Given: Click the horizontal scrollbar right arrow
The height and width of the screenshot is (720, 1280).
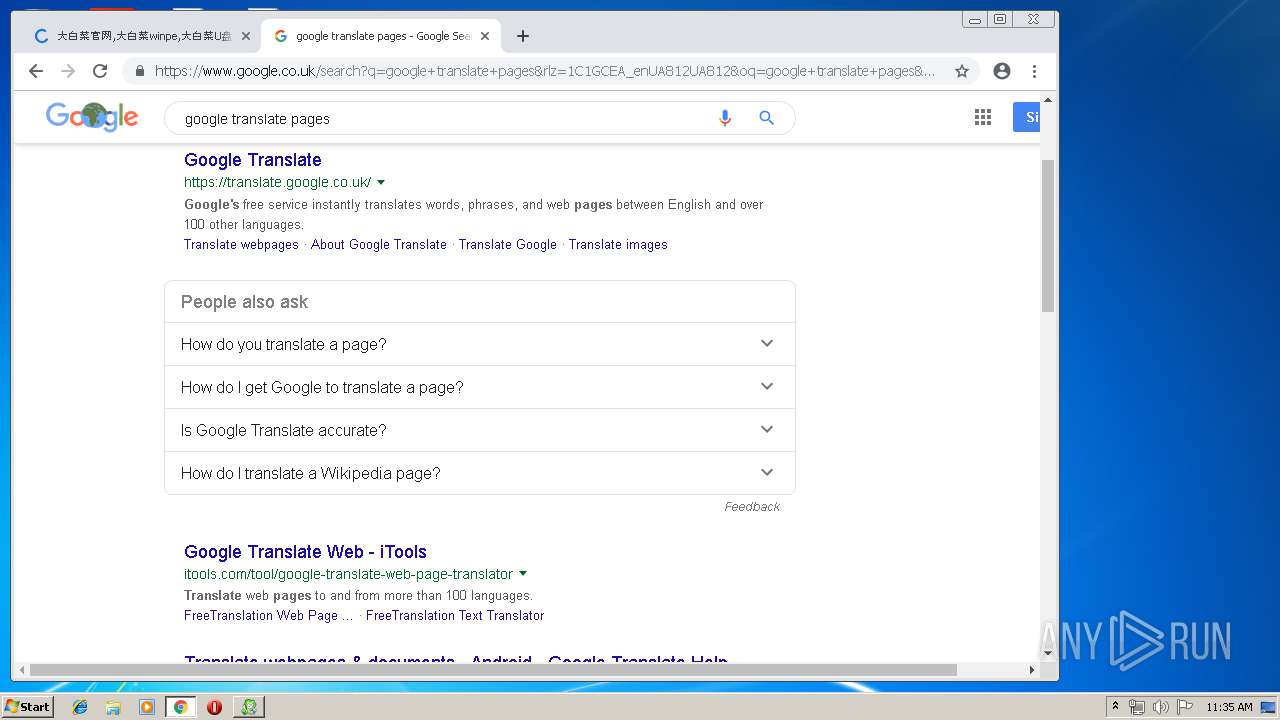Looking at the screenshot, I should pos(1032,670).
